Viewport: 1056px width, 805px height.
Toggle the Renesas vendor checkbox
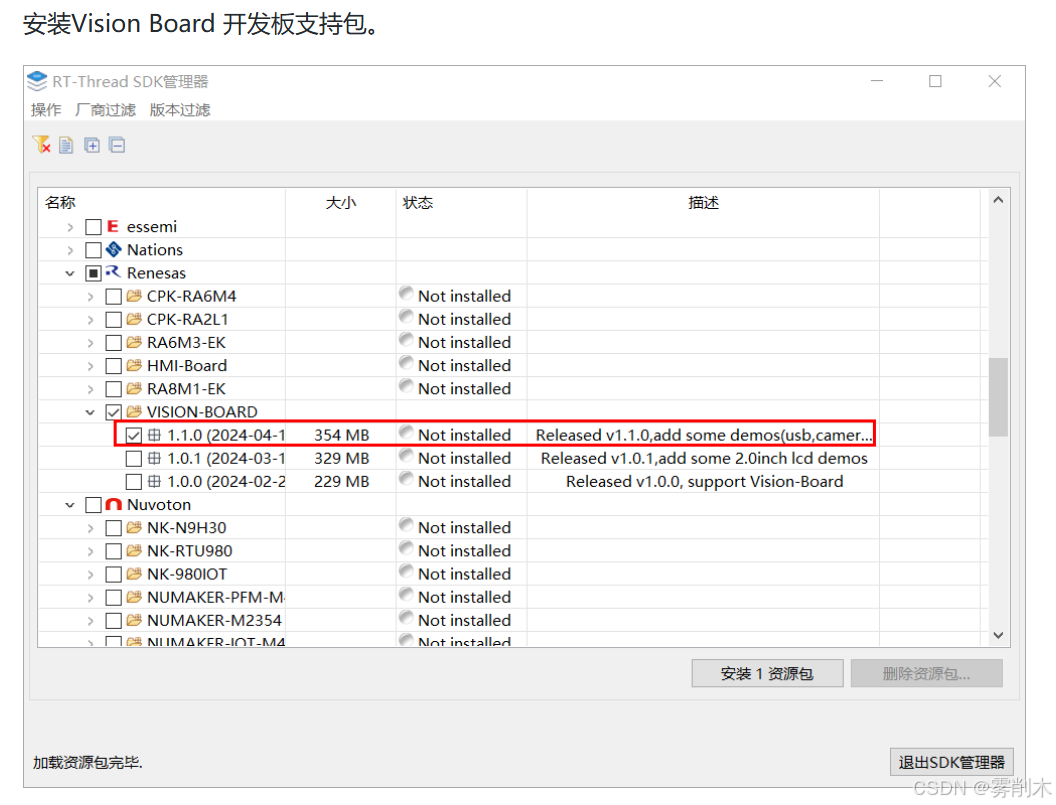point(94,273)
